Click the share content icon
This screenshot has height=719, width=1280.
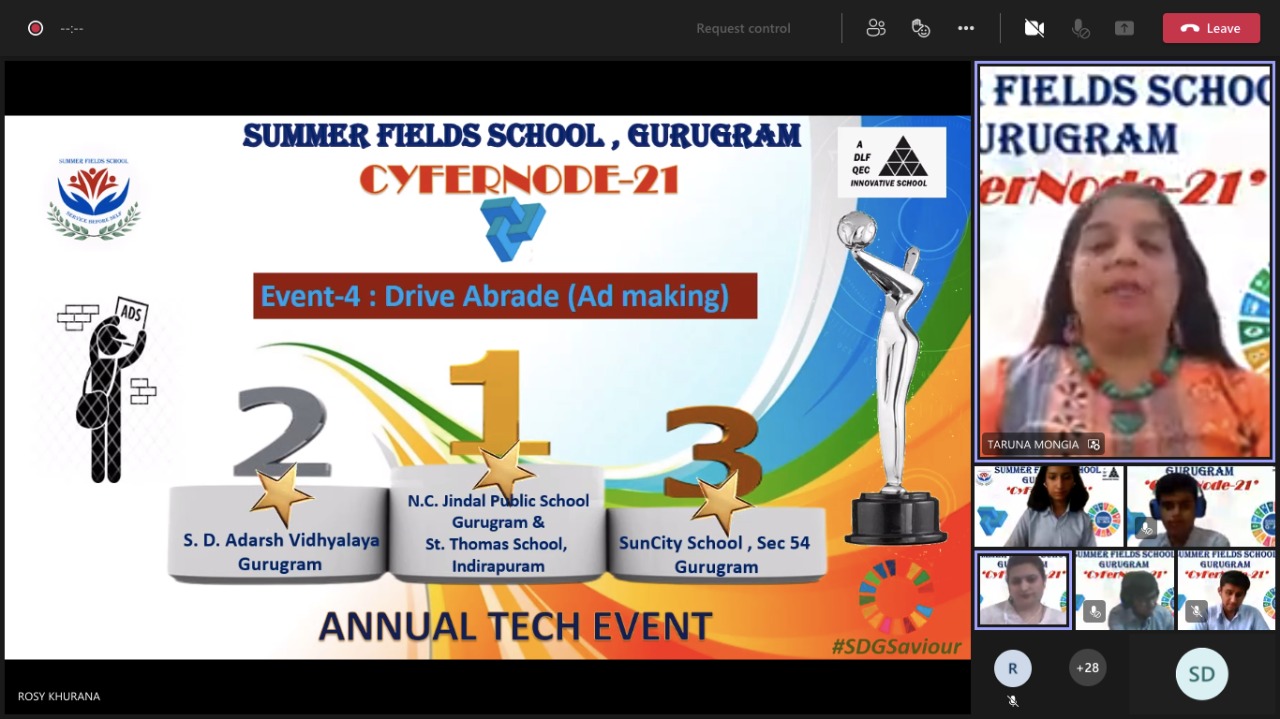pos(1125,28)
